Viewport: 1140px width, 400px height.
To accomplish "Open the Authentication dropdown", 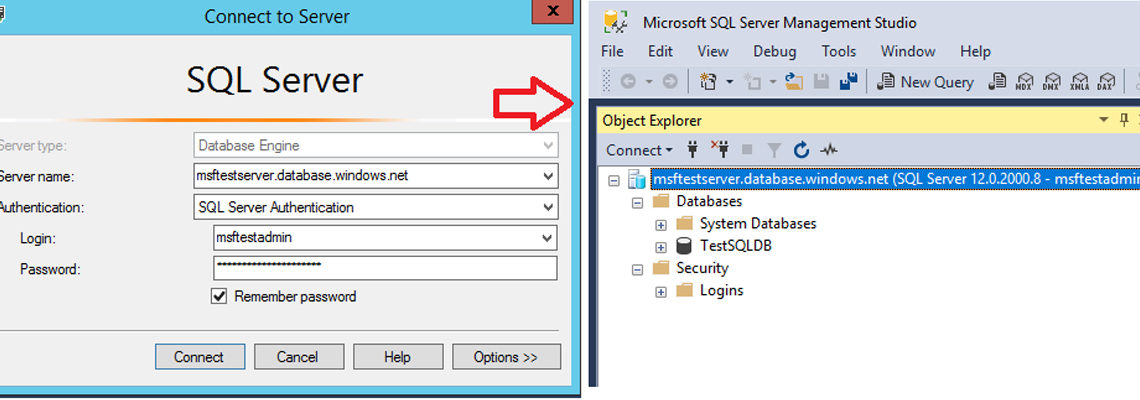I will 547,207.
